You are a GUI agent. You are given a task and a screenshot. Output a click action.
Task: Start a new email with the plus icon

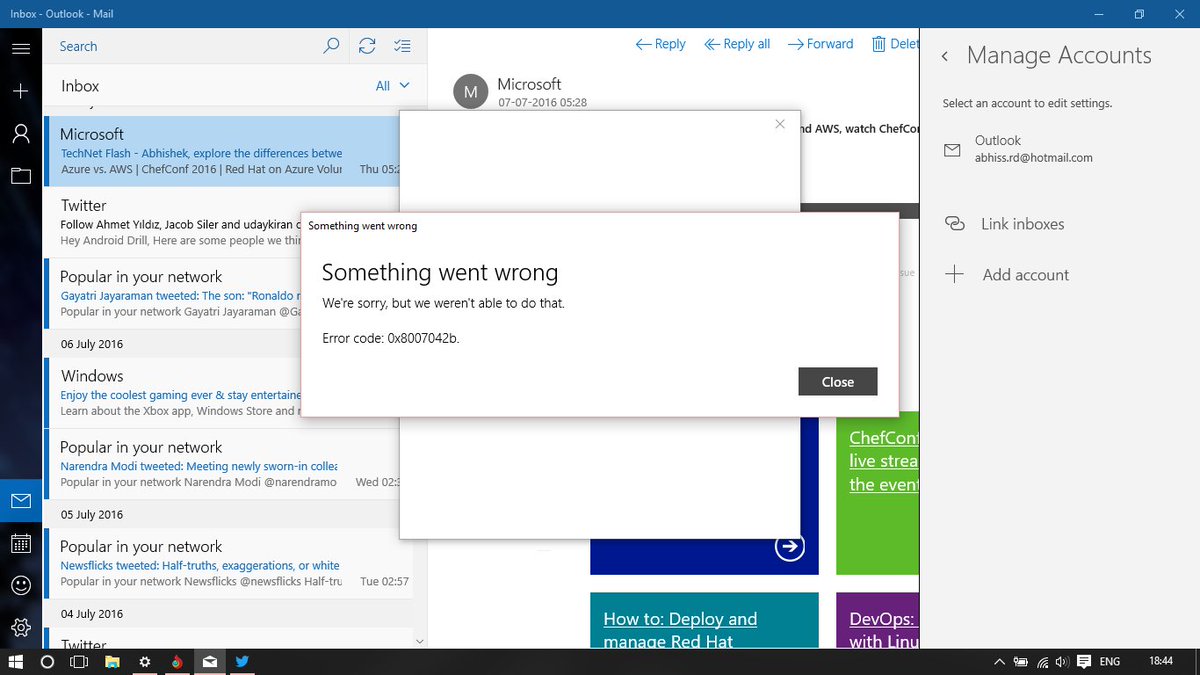(21, 90)
